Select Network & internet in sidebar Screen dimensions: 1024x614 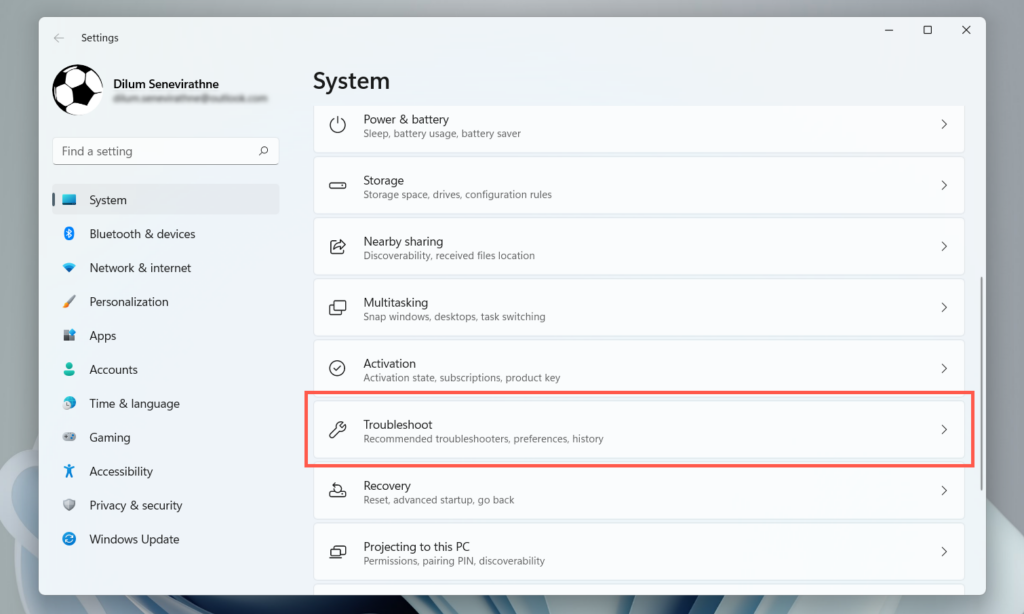click(x=140, y=268)
